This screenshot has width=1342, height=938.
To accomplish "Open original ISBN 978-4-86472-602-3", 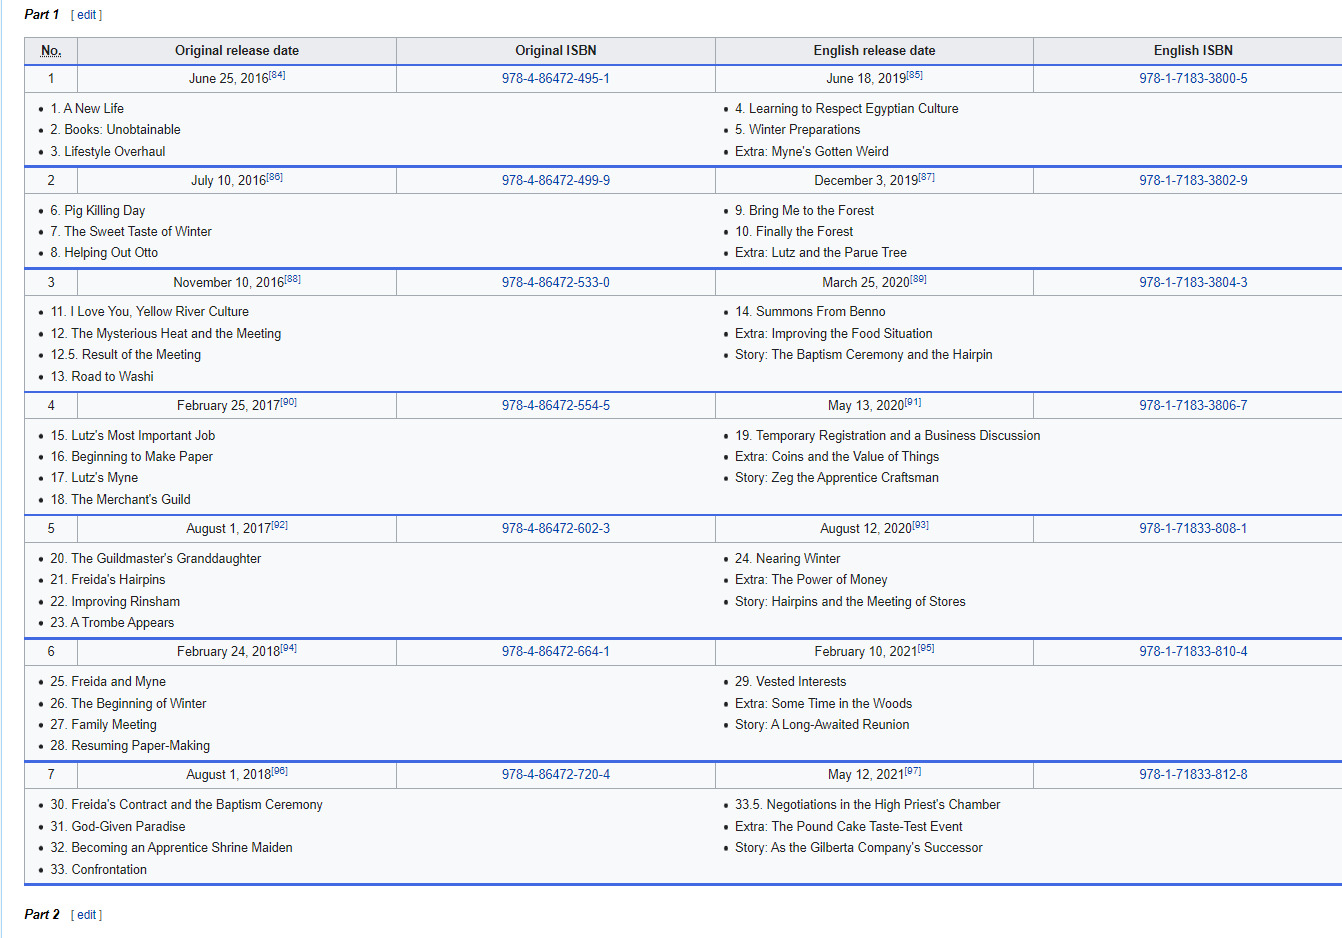I will tap(555, 529).
